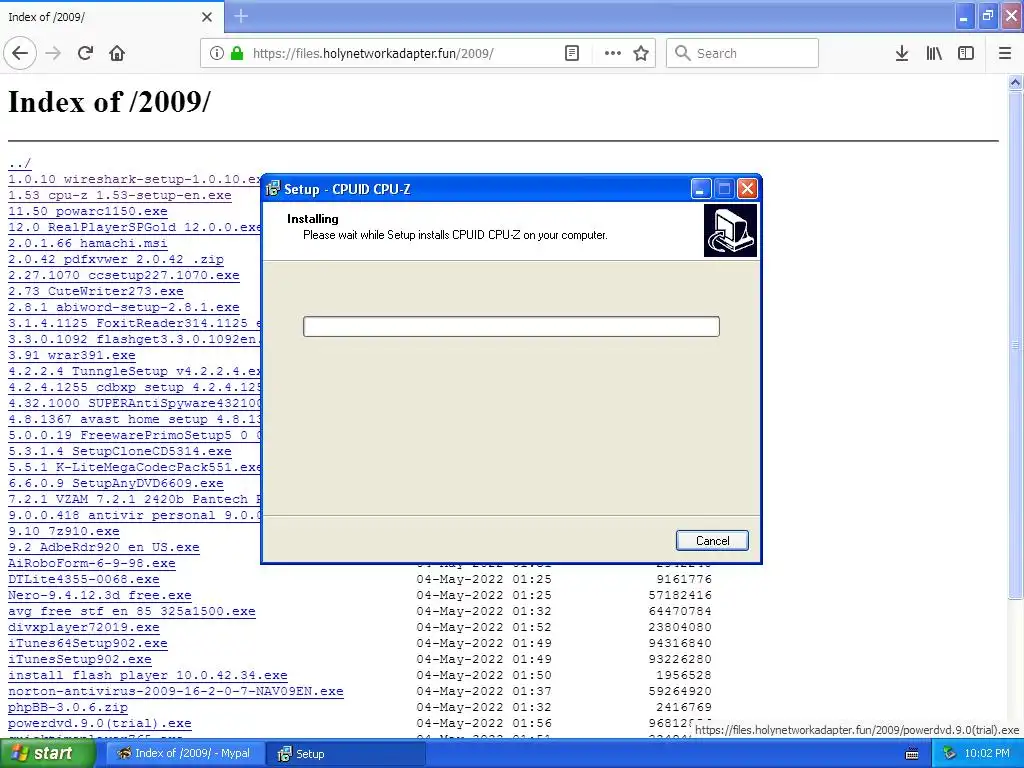This screenshot has width=1024, height=768.
Task: Download pdfxvwer 2.0.42 zip
Action: [x=116, y=259]
